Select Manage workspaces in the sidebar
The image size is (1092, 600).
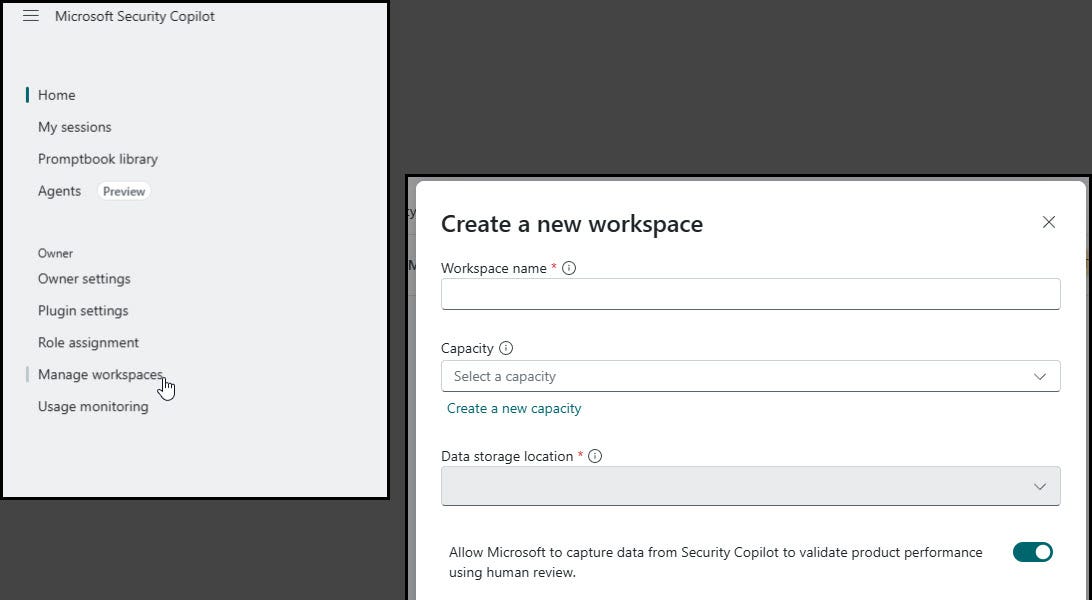click(x=100, y=374)
